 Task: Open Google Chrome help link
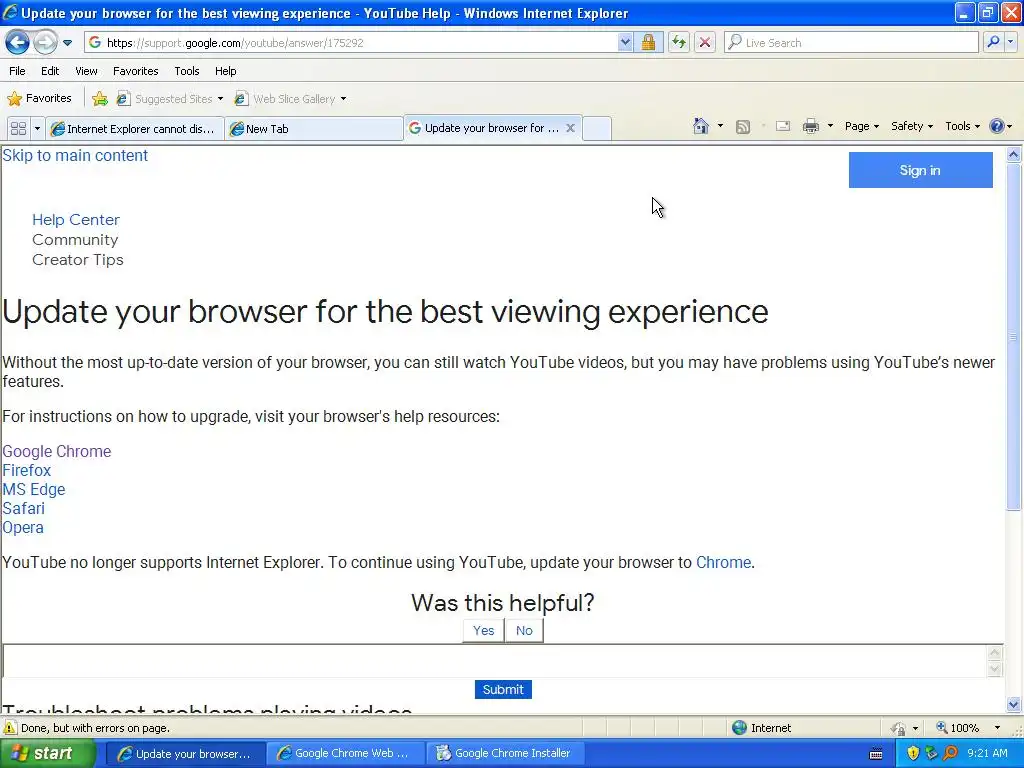pos(57,451)
